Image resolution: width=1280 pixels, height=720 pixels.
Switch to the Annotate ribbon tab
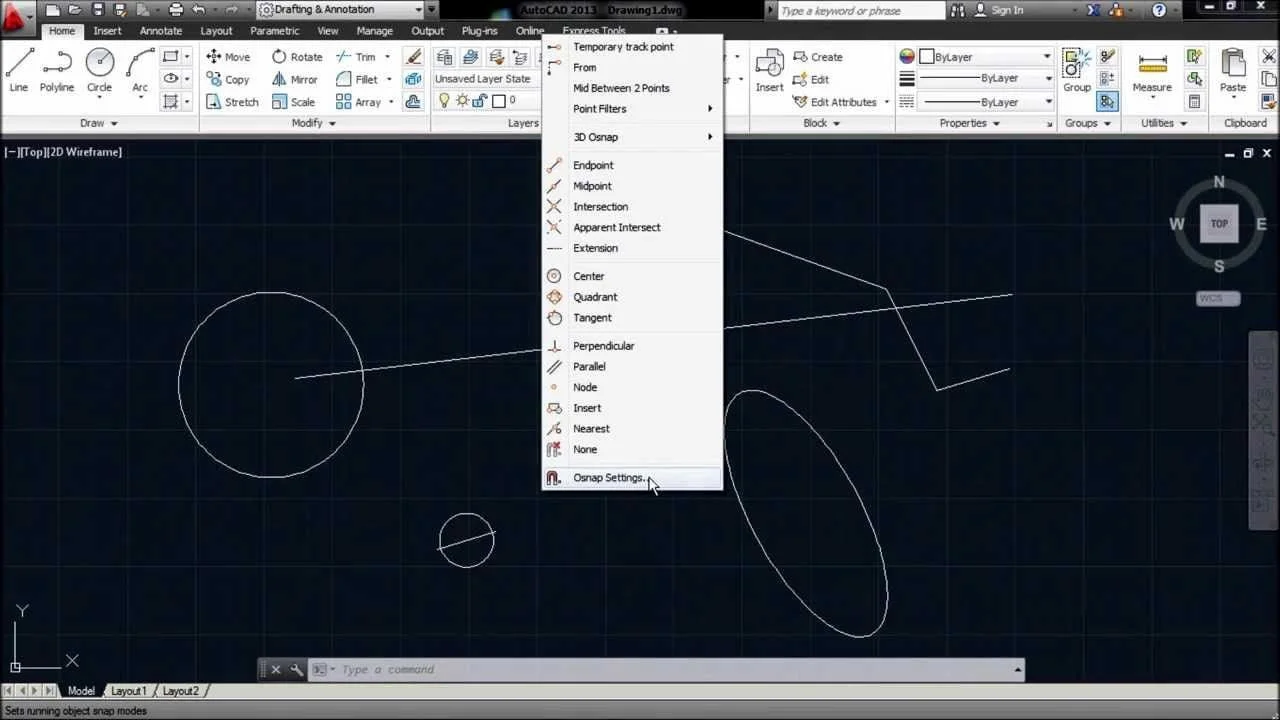(160, 30)
